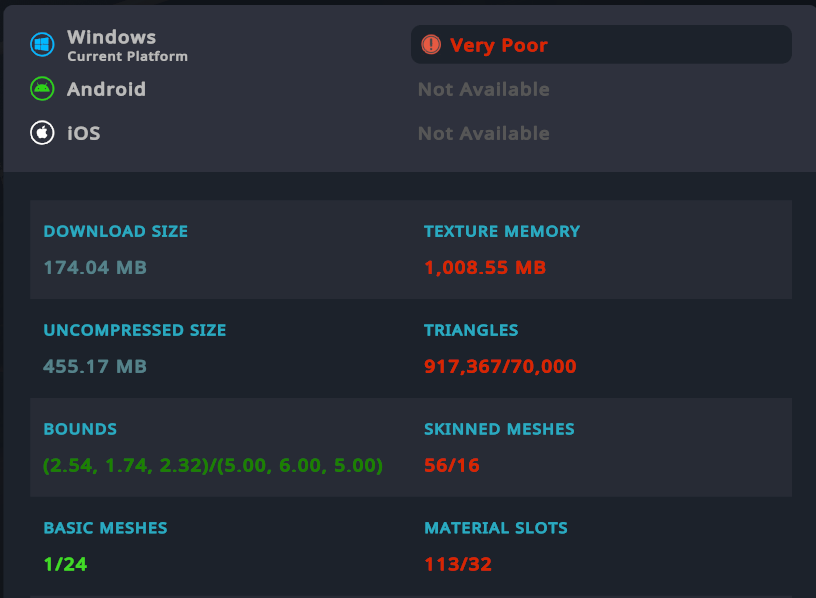
Task: Click the Texture Memory value 1,008.55 MB
Action: [485, 268]
